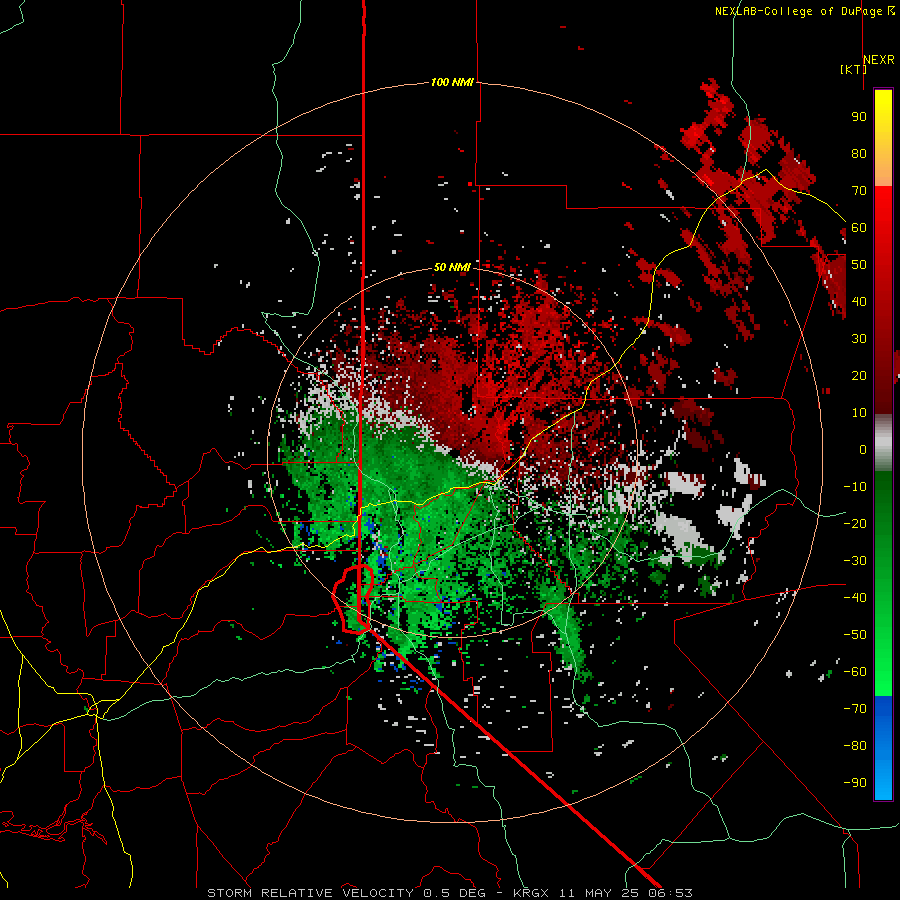Click the -50 value on velocity scale

point(855,635)
